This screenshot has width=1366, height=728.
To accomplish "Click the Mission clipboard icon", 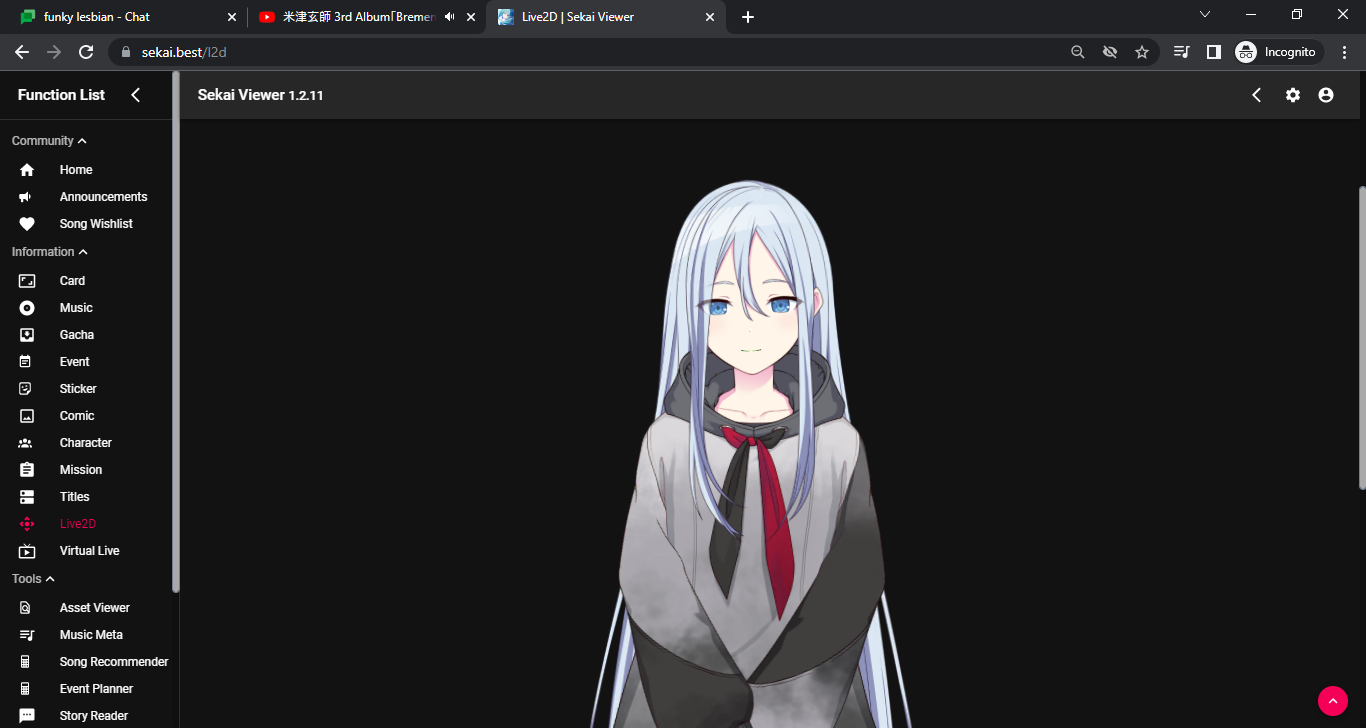I will (27, 470).
